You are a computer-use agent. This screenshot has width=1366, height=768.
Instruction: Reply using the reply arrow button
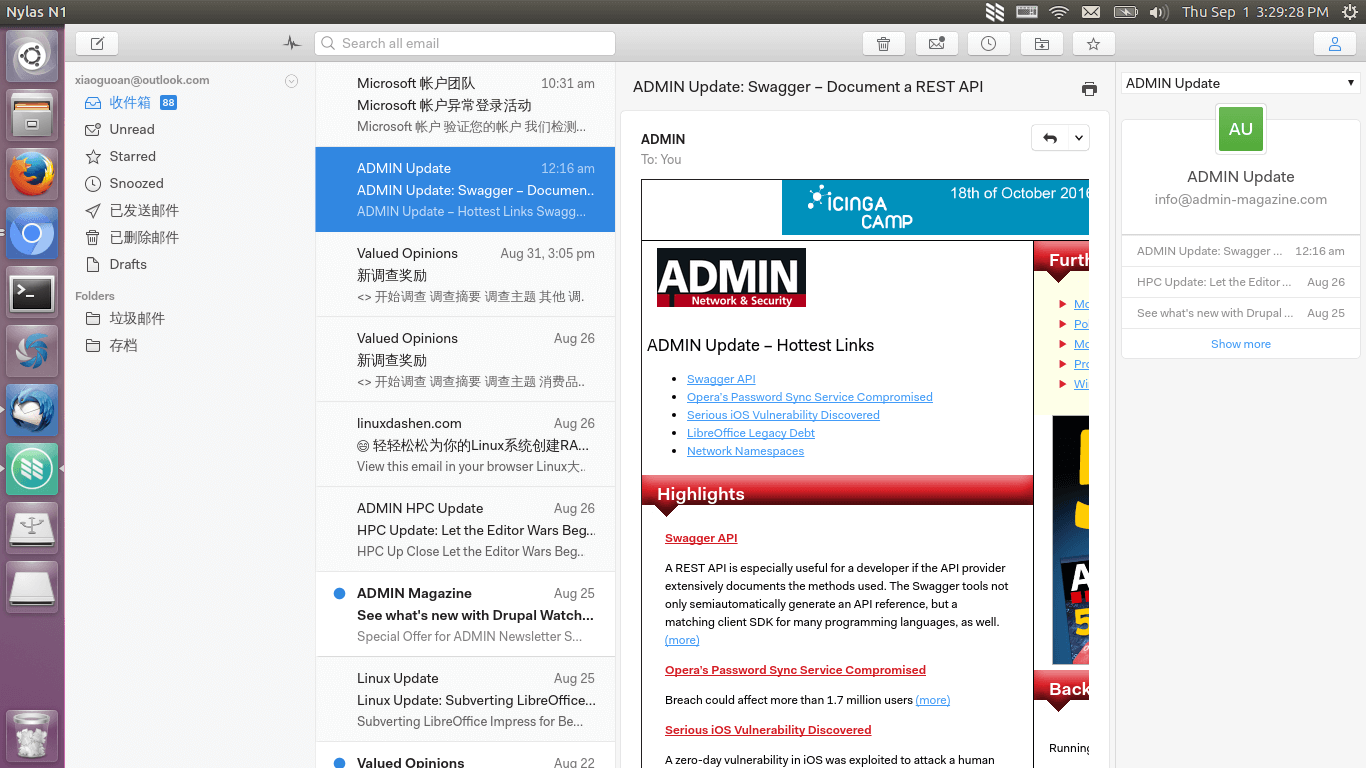1049,138
